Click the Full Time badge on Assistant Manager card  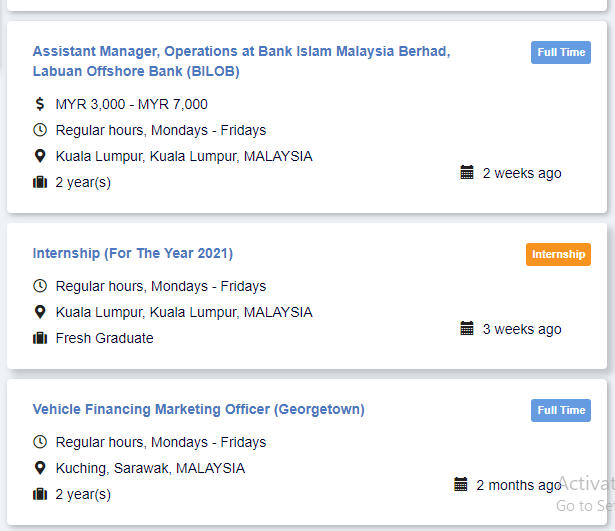[561, 52]
